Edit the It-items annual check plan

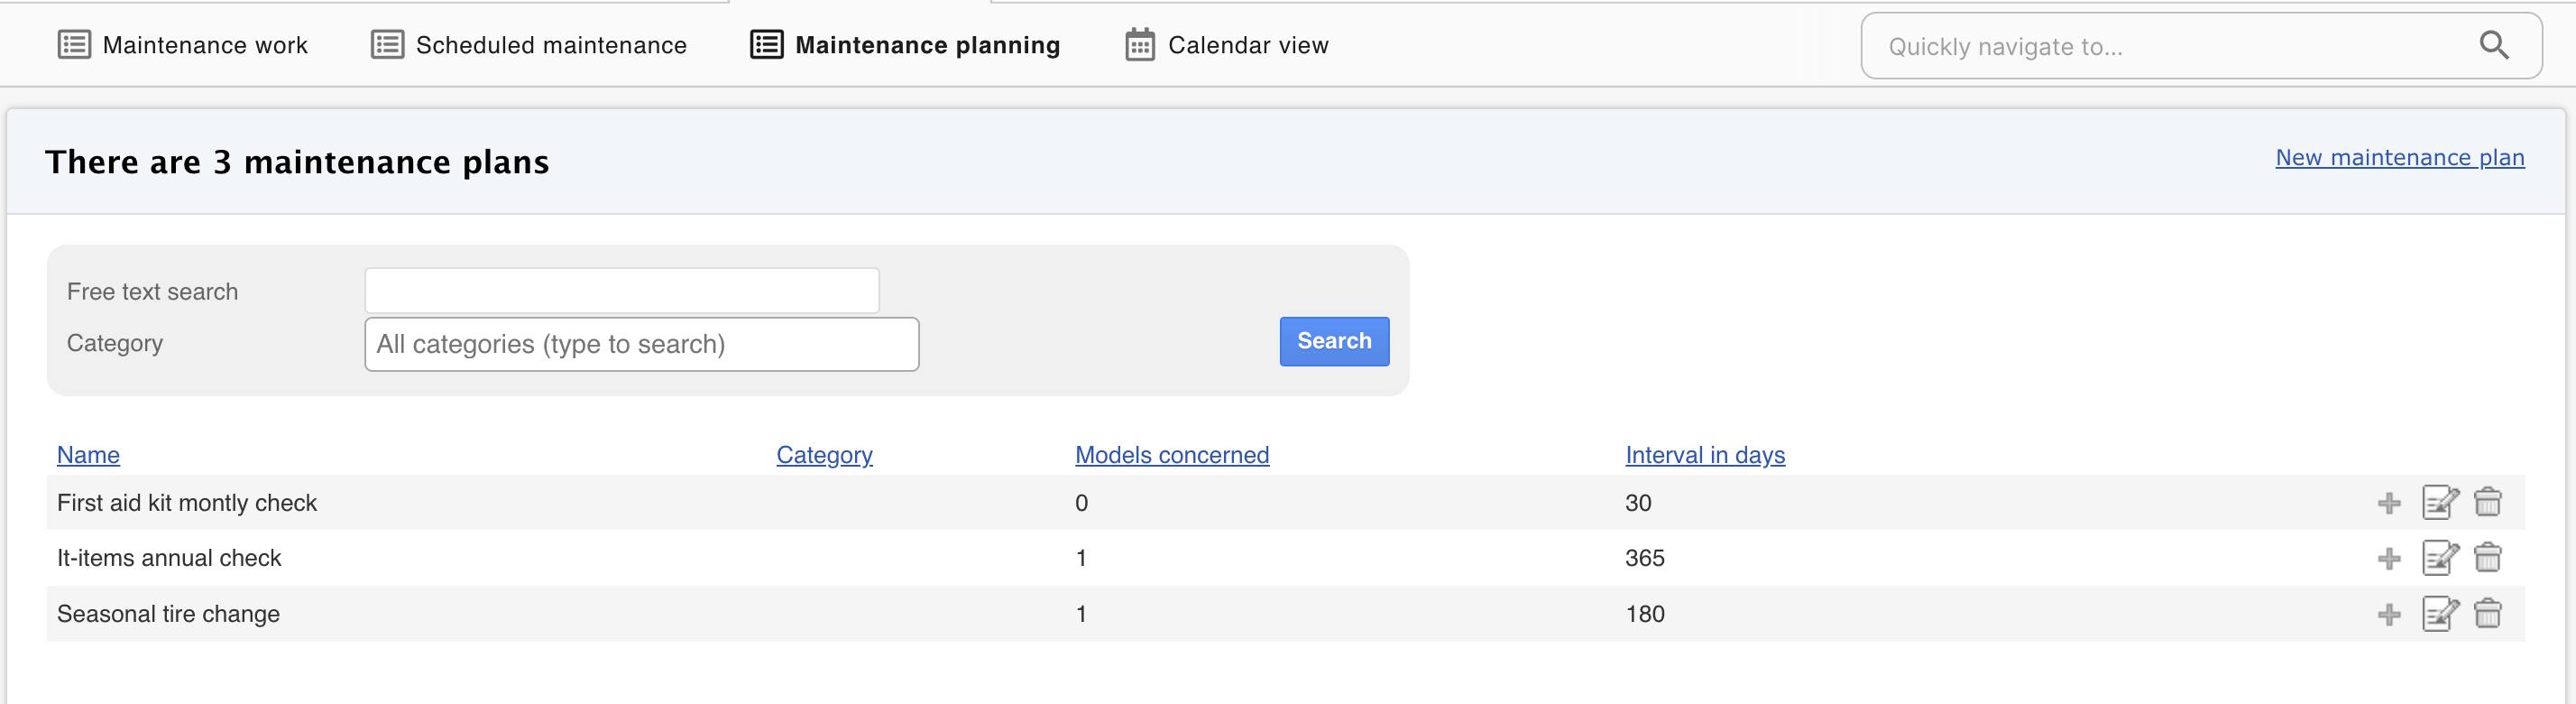click(x=2439, y=558)
